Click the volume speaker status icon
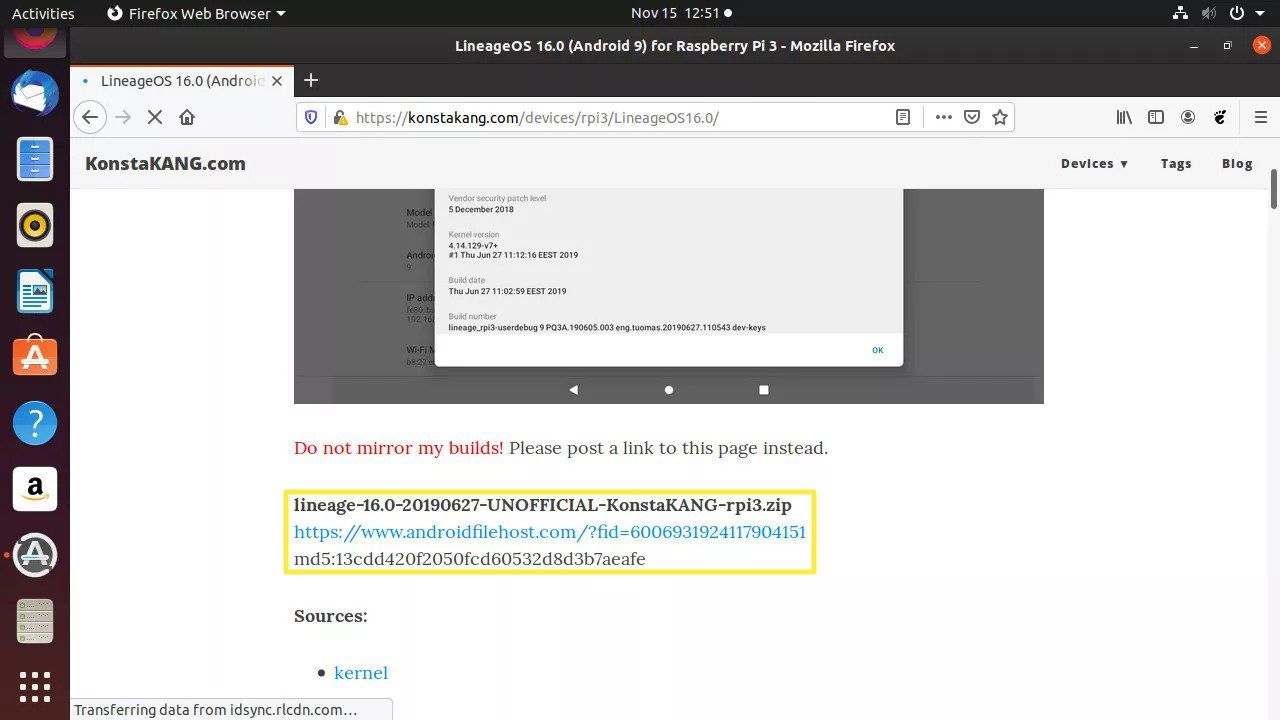 [x=1208, y=13]
